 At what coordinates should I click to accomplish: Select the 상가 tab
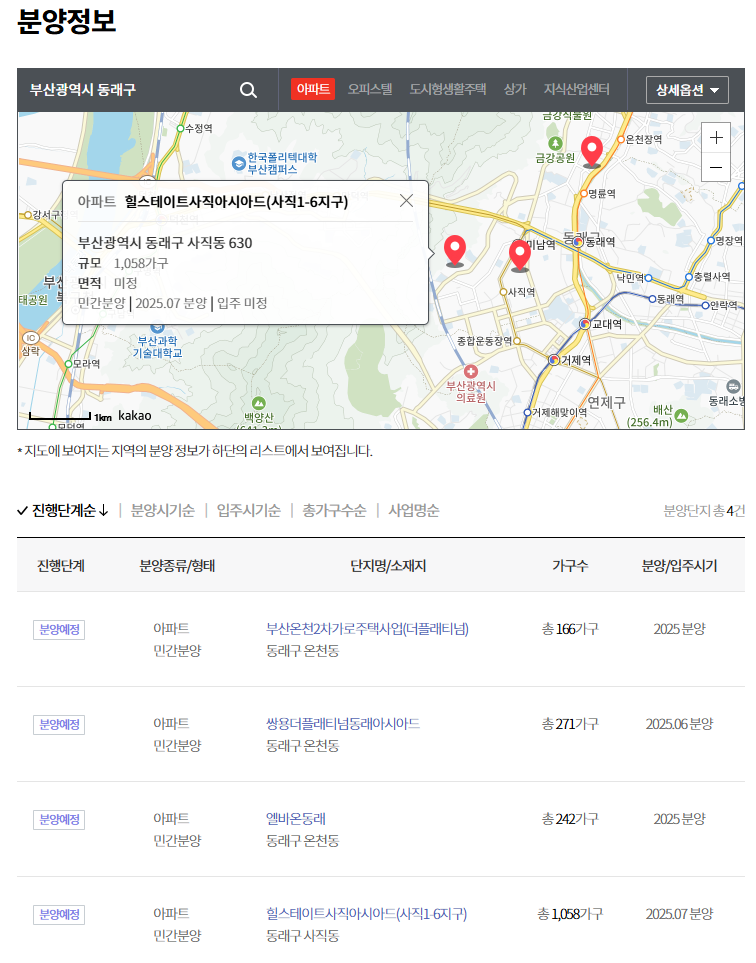(515, 90)
